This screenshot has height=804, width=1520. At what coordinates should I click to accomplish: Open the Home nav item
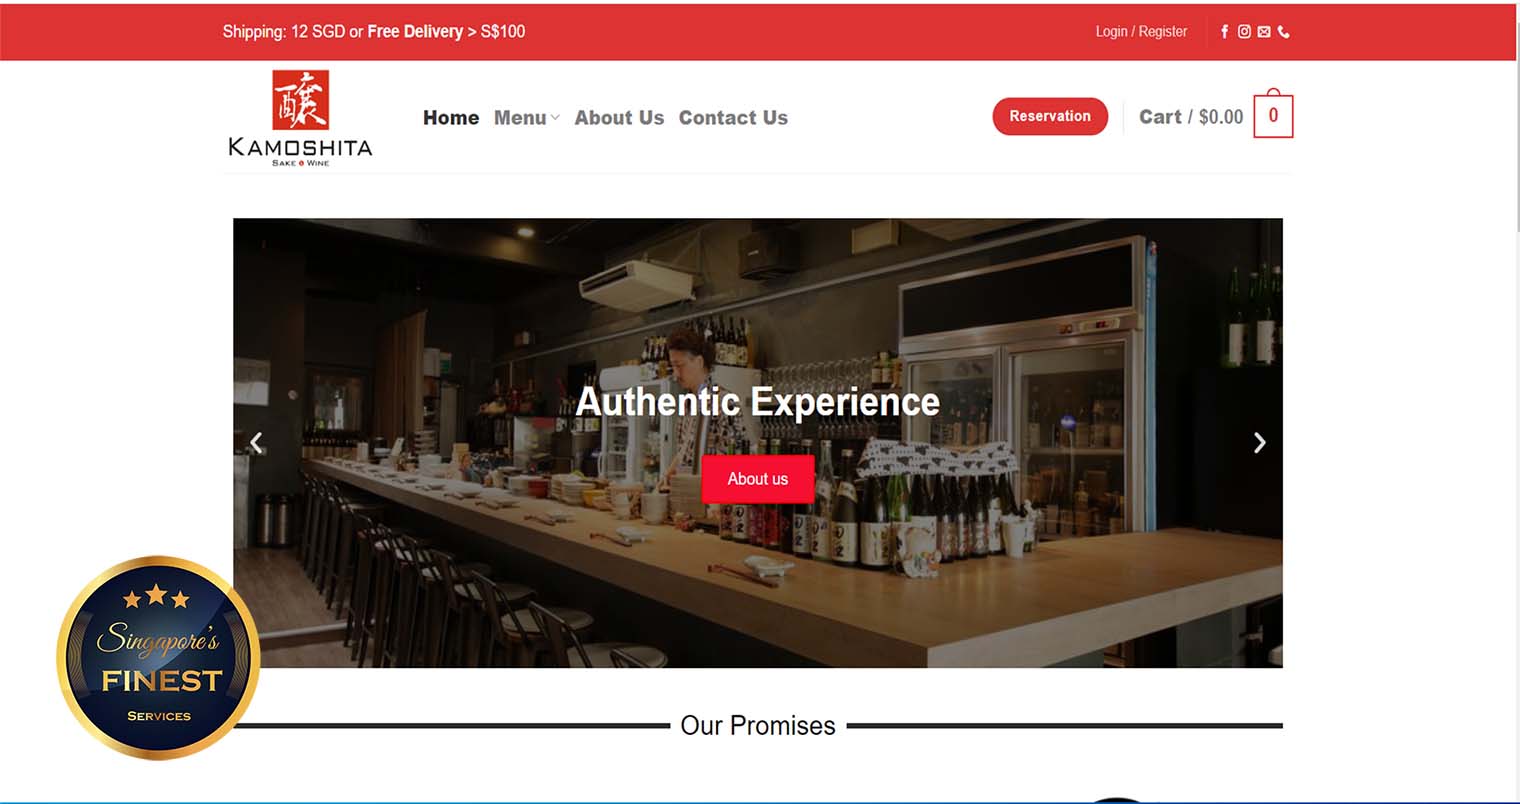[451, 118]
